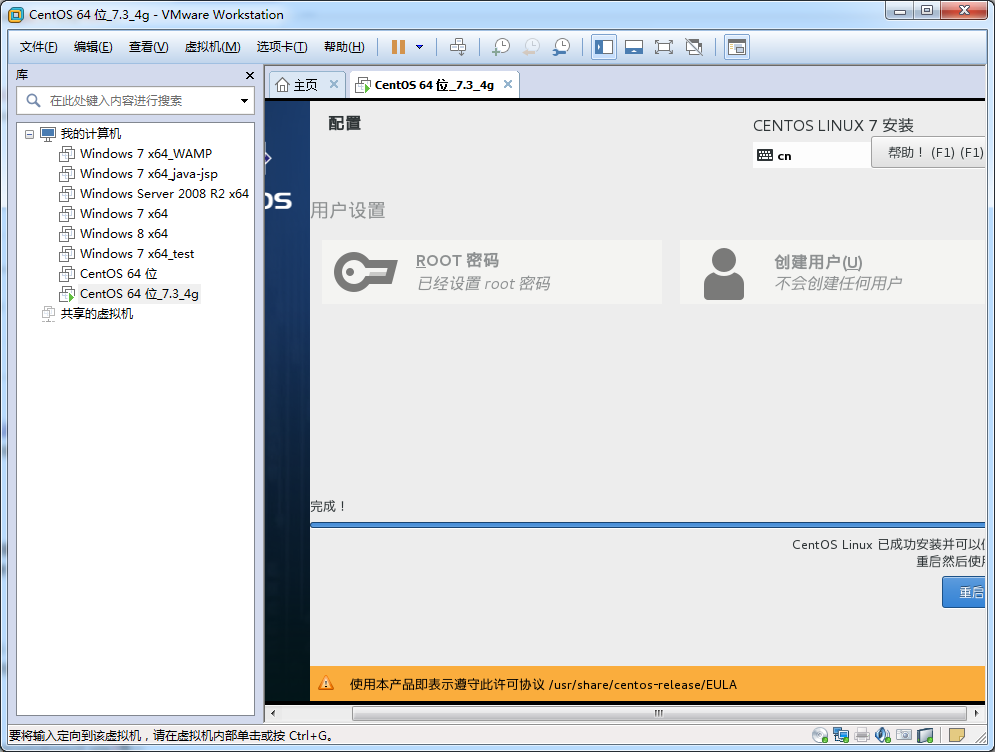Click the library search input field
Image resolution: width=995 pixels, height=752 pixels.
pyautogui.click(x=135, y=101)
